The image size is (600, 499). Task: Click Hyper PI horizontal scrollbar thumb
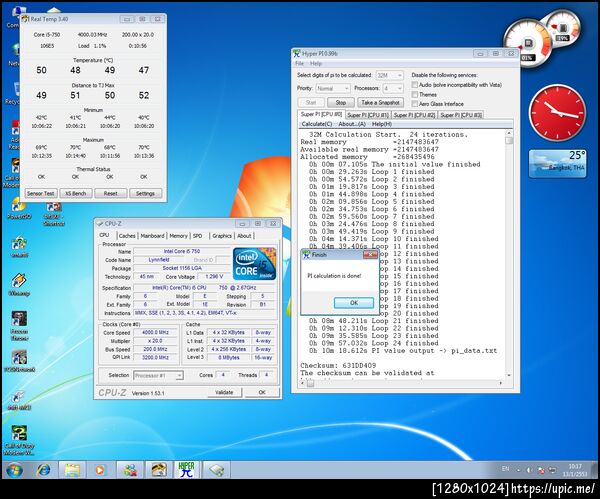(310, 383)
